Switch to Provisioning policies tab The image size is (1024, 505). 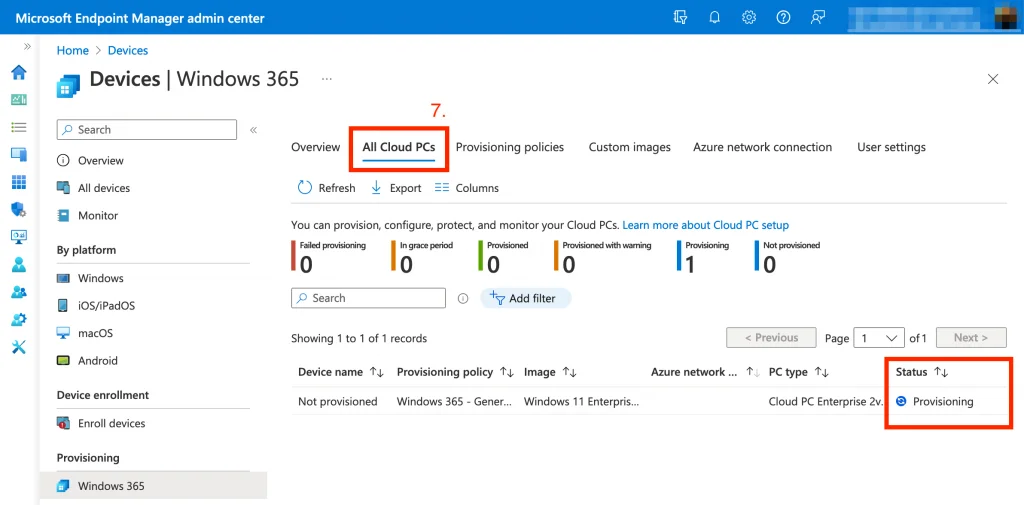point(510,147)
